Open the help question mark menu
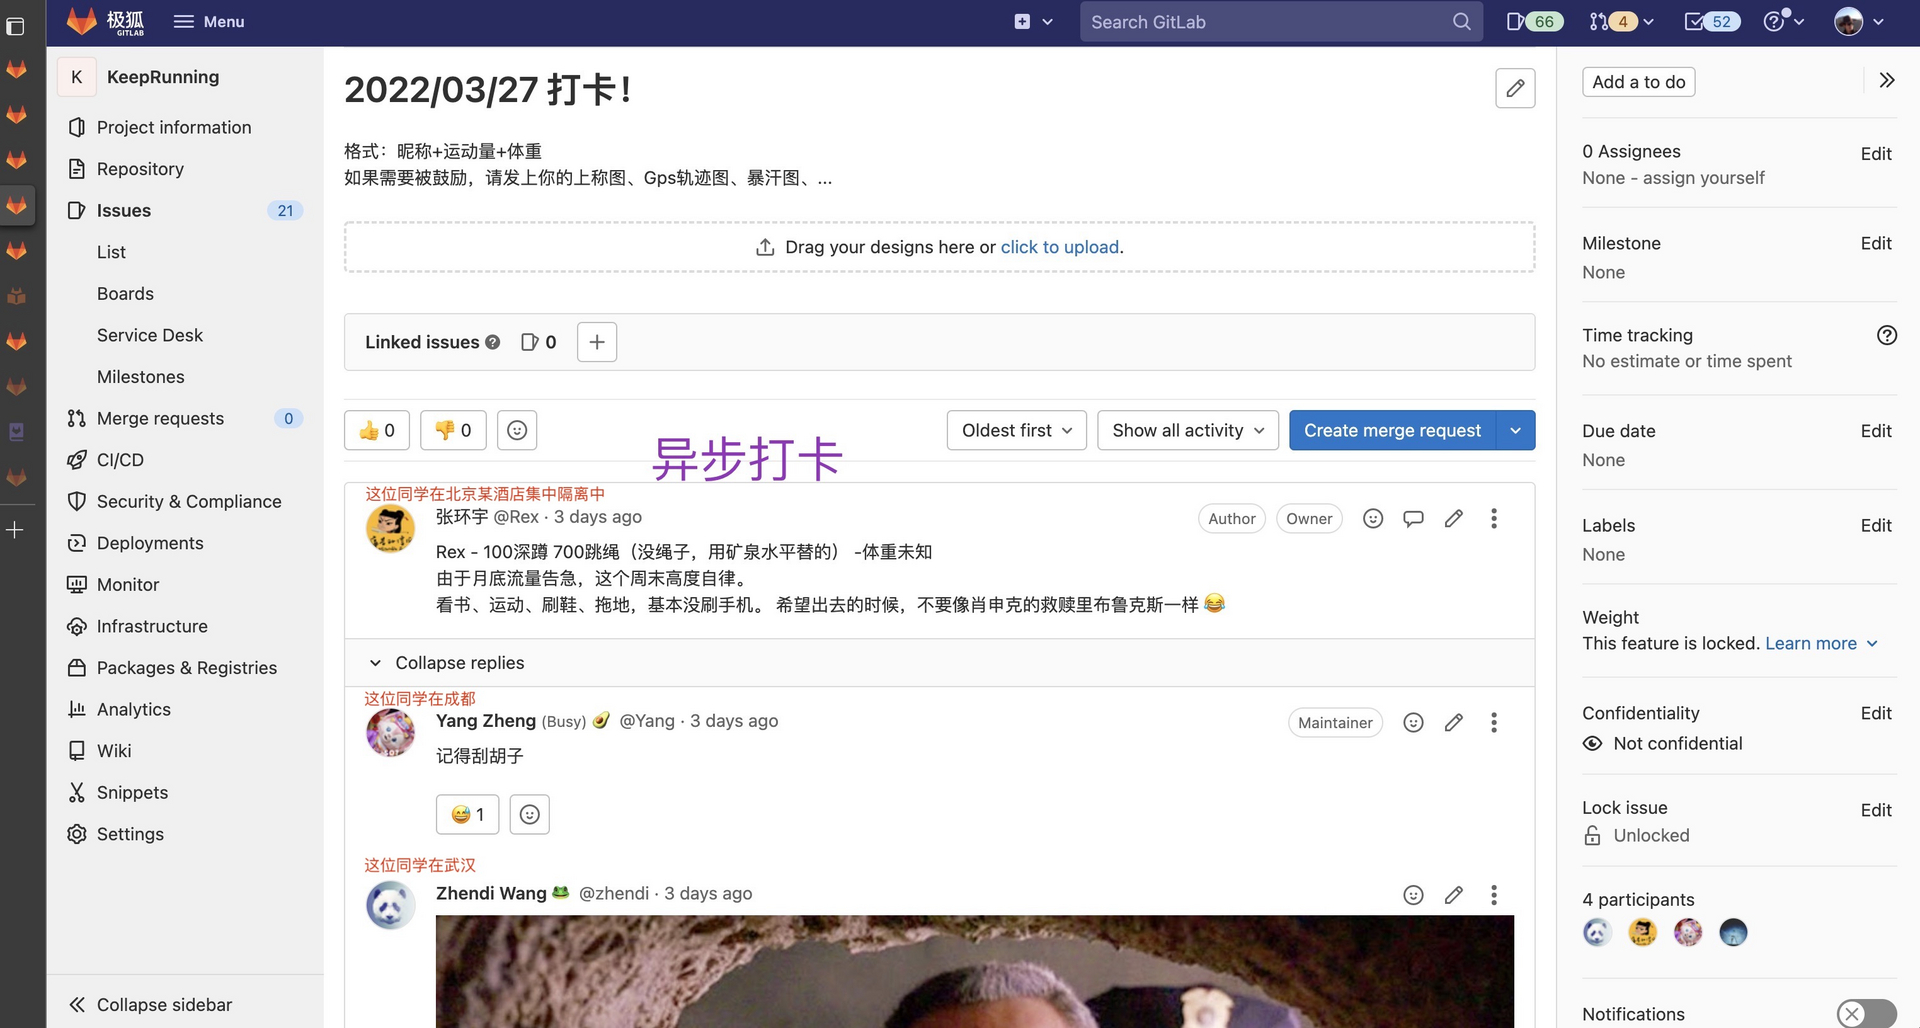Image resolution: width=1920 pixels, height=1028 pixels. pos(1783,21)
